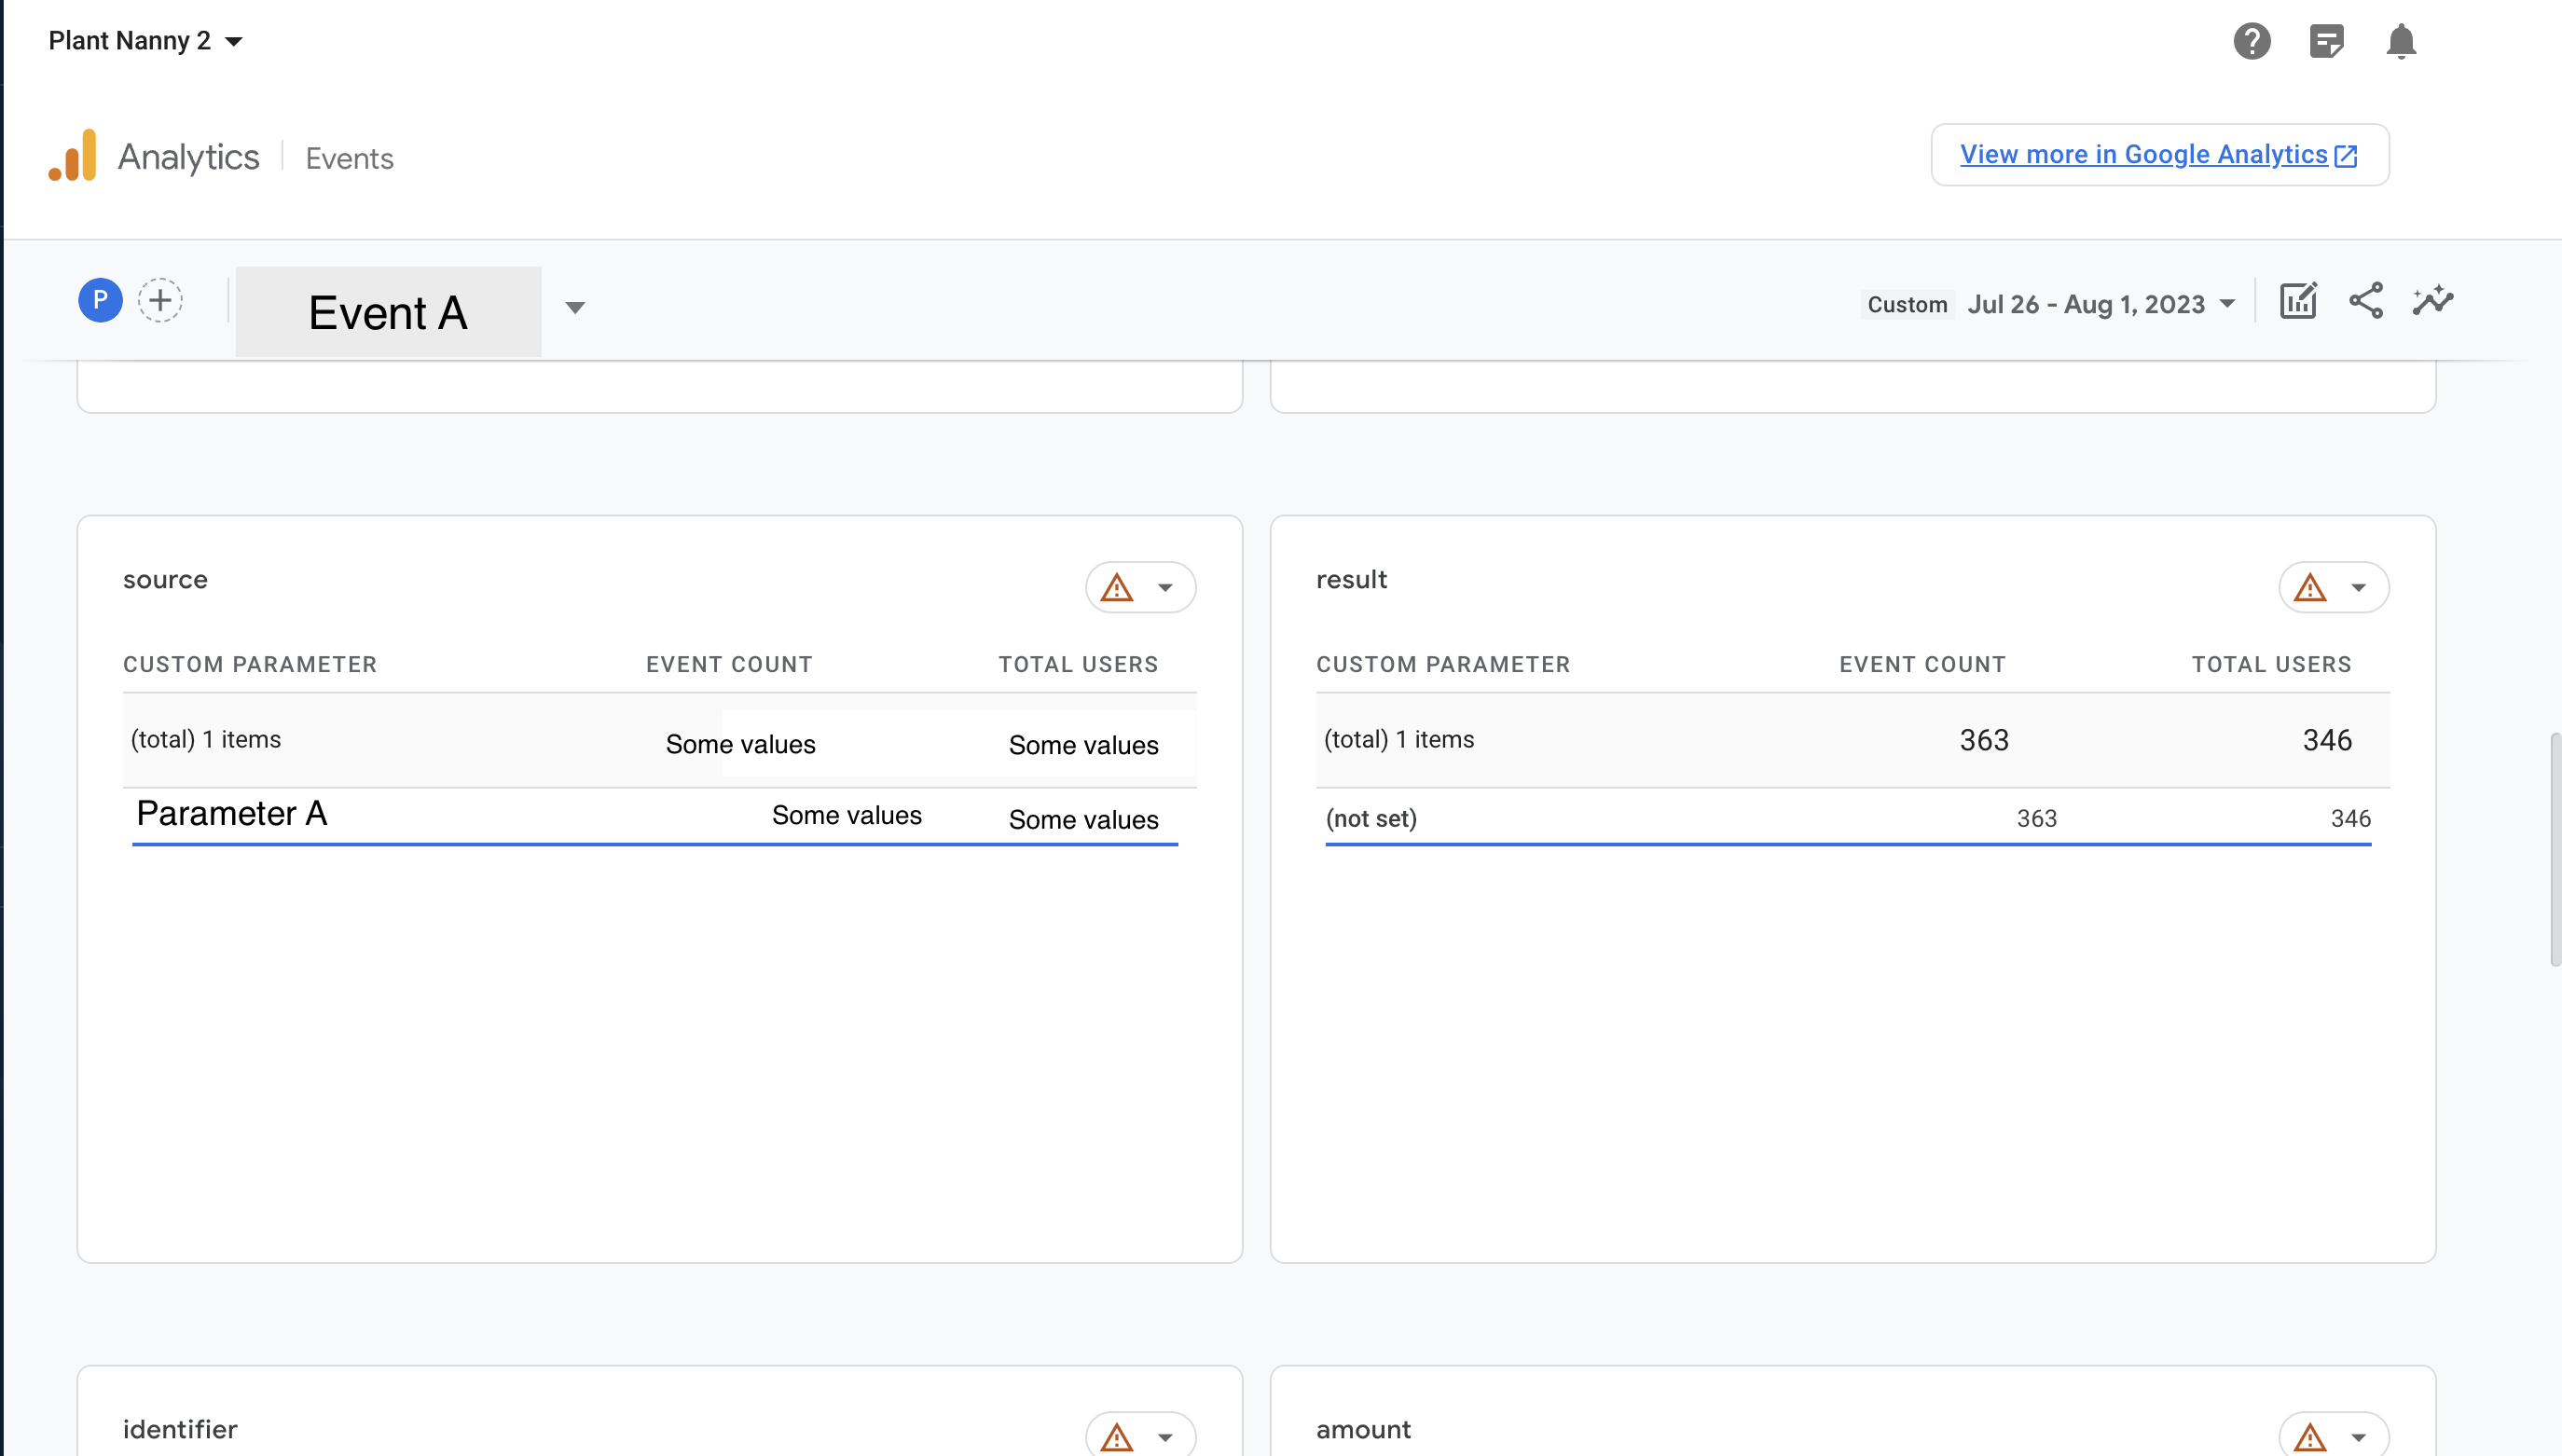Select the (not set) row in result table
2562x1456 pixels.
coord(1371,818)
